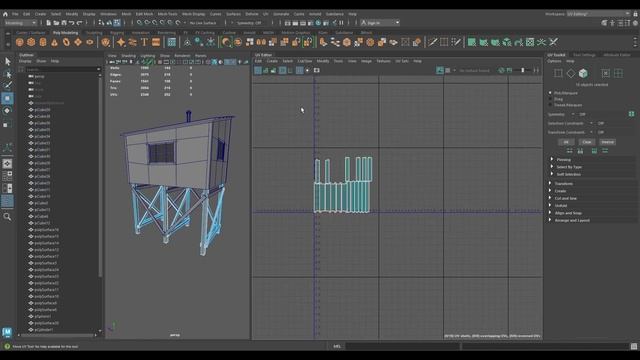Click the green checker UV shelf icon

[x=530, y=42]
